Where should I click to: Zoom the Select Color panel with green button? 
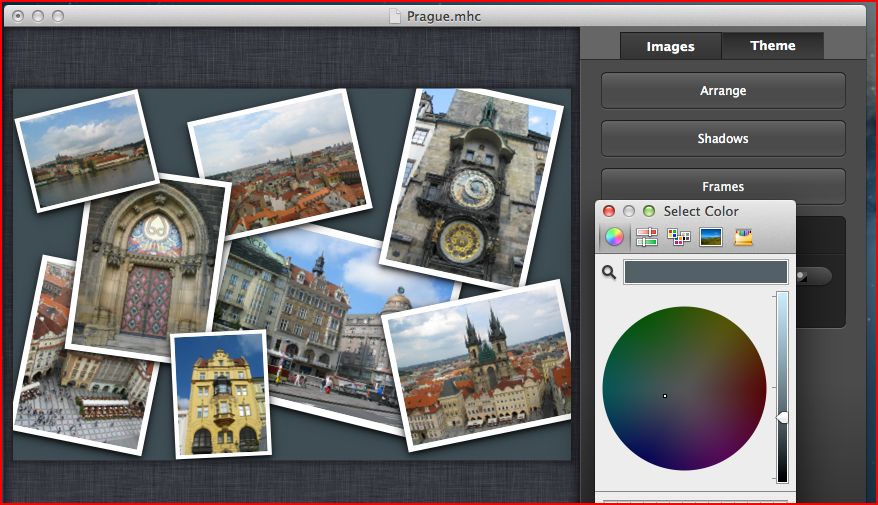click(x=649, y=211)
